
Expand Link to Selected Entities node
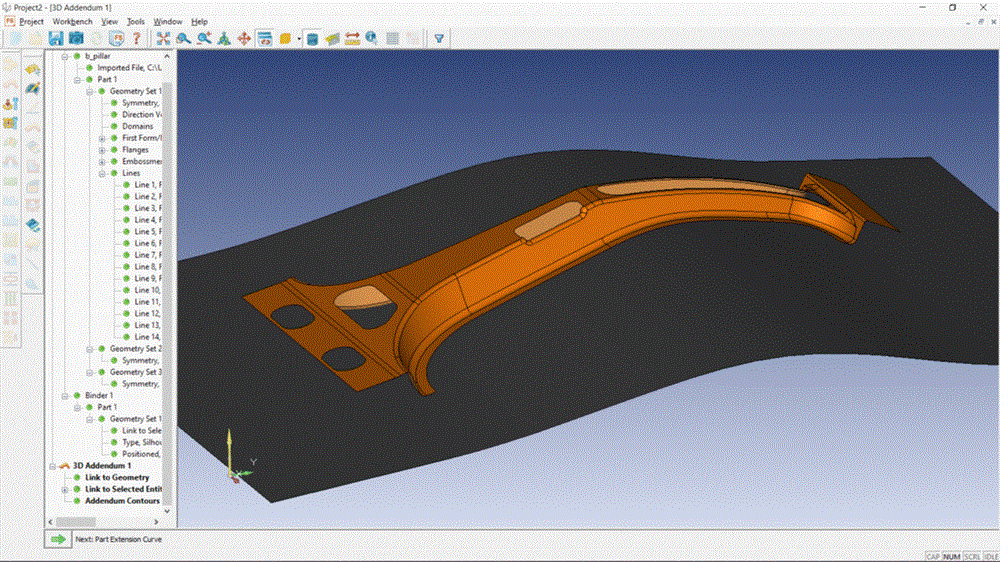click(64, 490)
